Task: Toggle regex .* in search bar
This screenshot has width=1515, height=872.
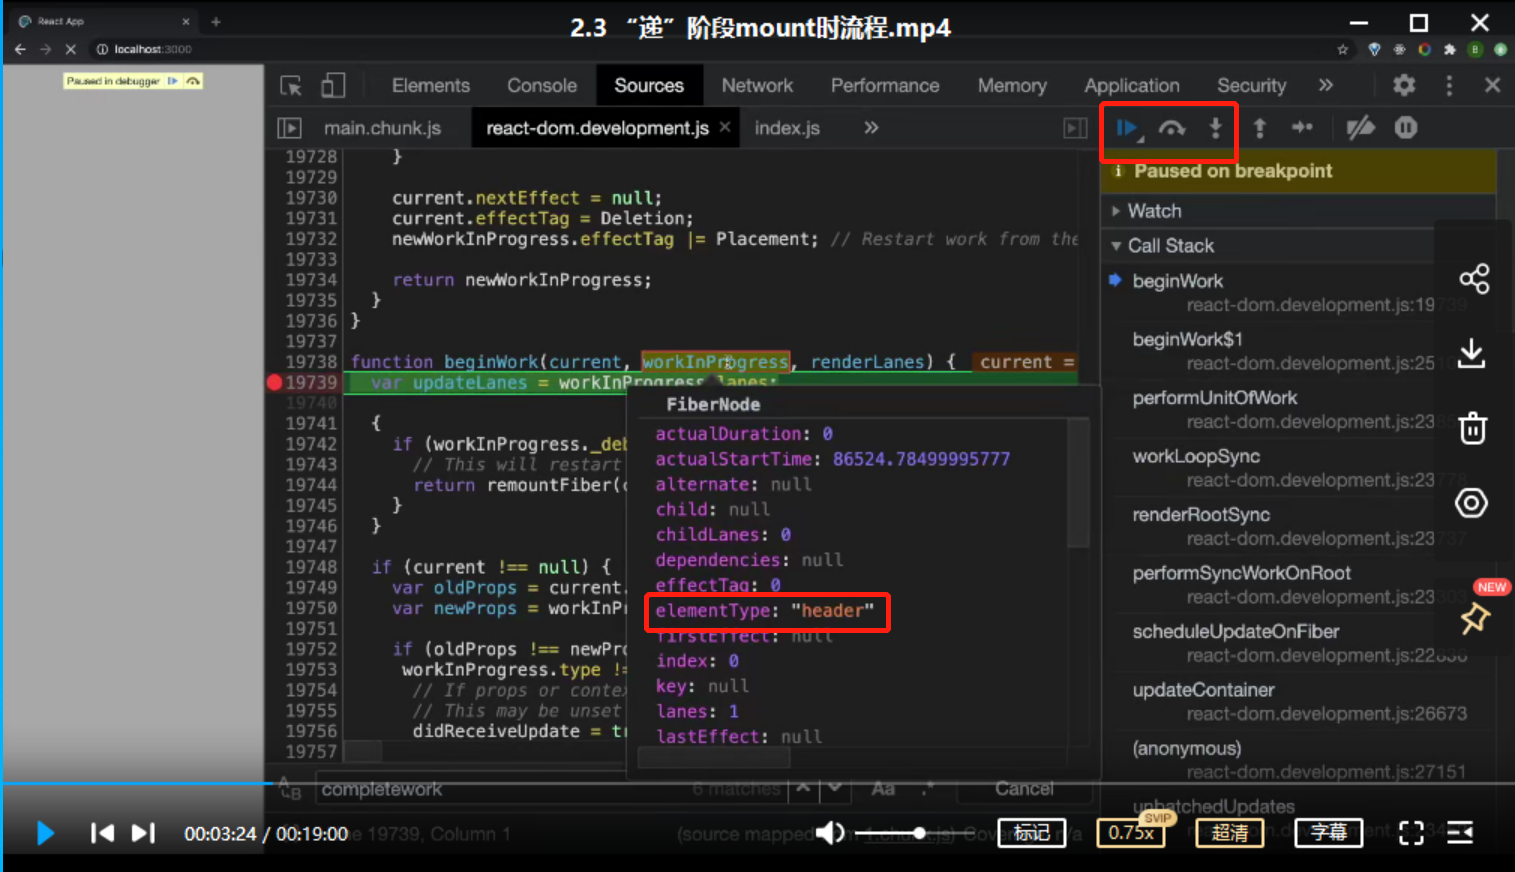Action: 927,789
